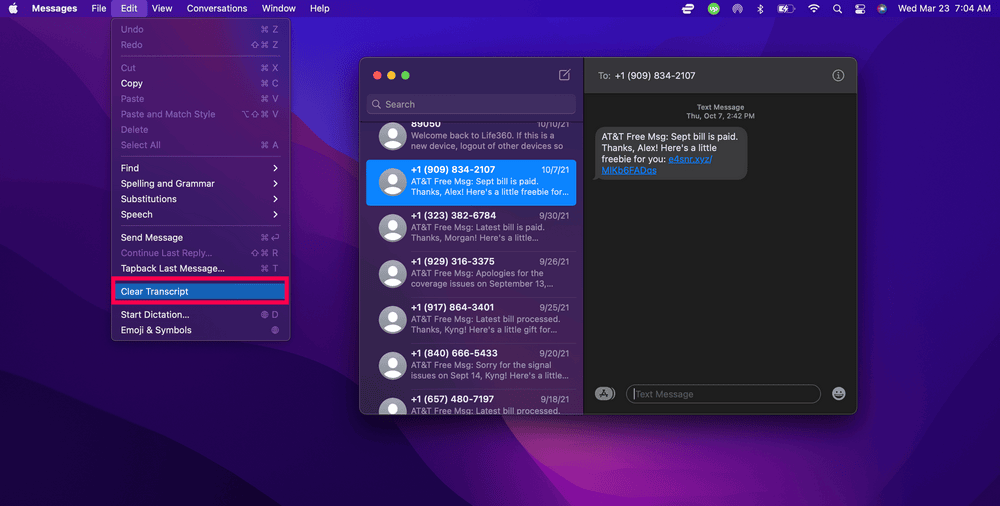This screenshot has height=506, width=1000.
Task: Expand the Find submenu
Action: click(x=200, y=168)
